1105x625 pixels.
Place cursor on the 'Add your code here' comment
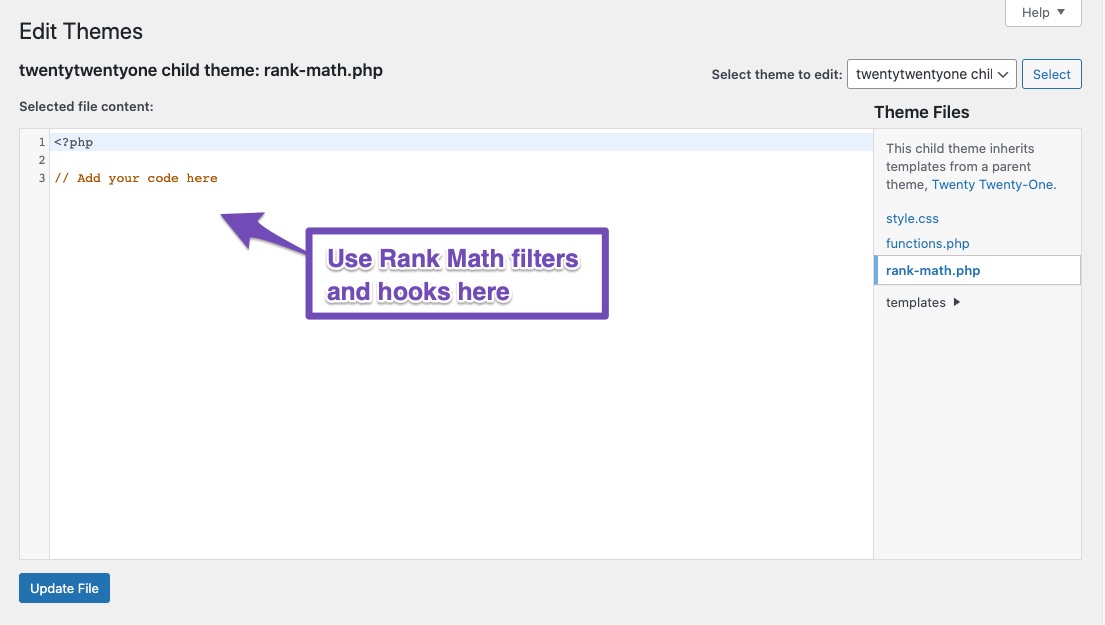click(135, 177)
